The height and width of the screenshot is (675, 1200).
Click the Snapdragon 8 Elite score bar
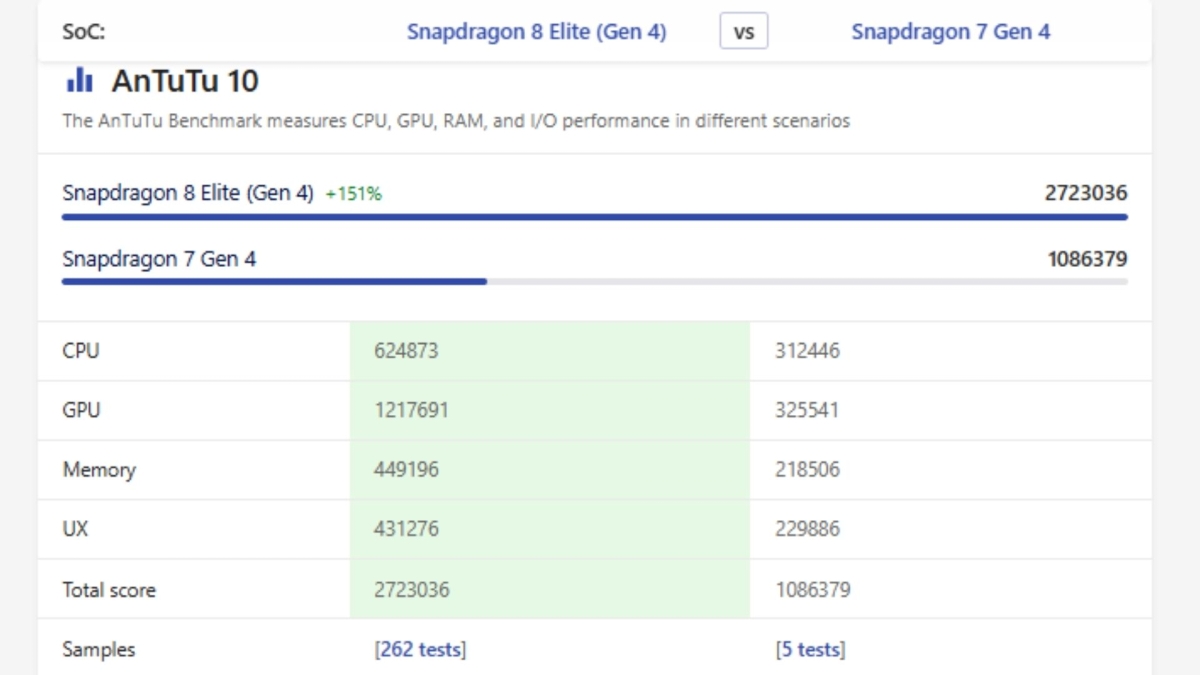click(x=594, y=216)
